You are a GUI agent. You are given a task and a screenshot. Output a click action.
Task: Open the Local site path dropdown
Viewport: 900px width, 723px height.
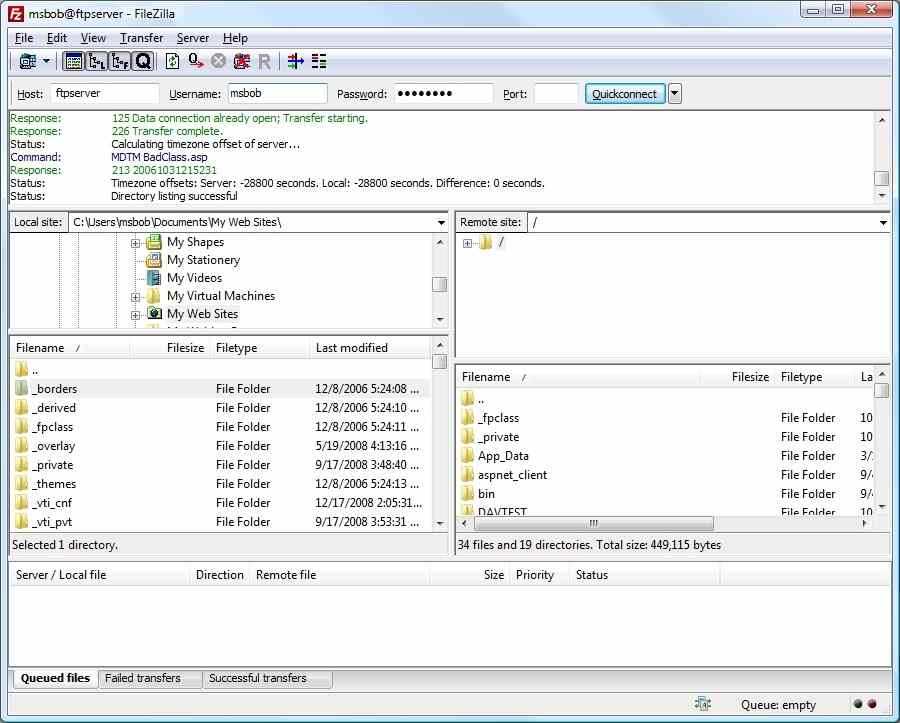[441, 223]
